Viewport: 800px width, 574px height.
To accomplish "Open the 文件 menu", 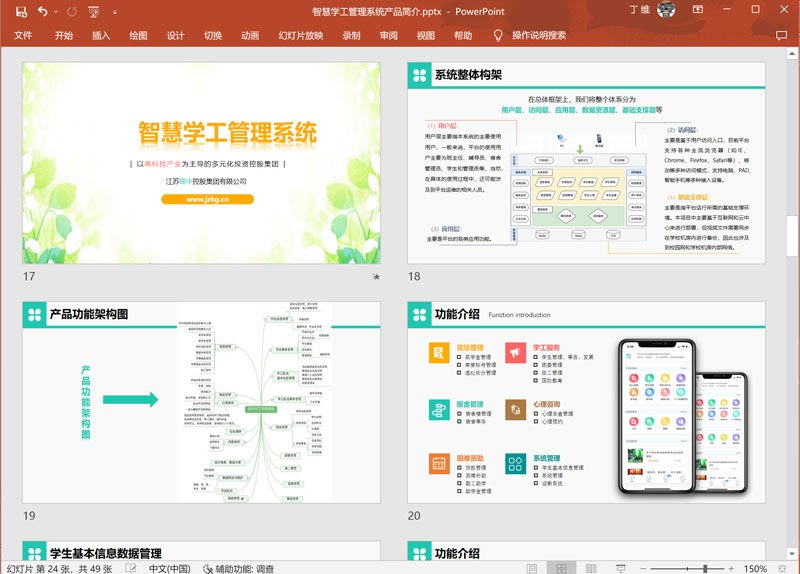I will pos(23,35).
